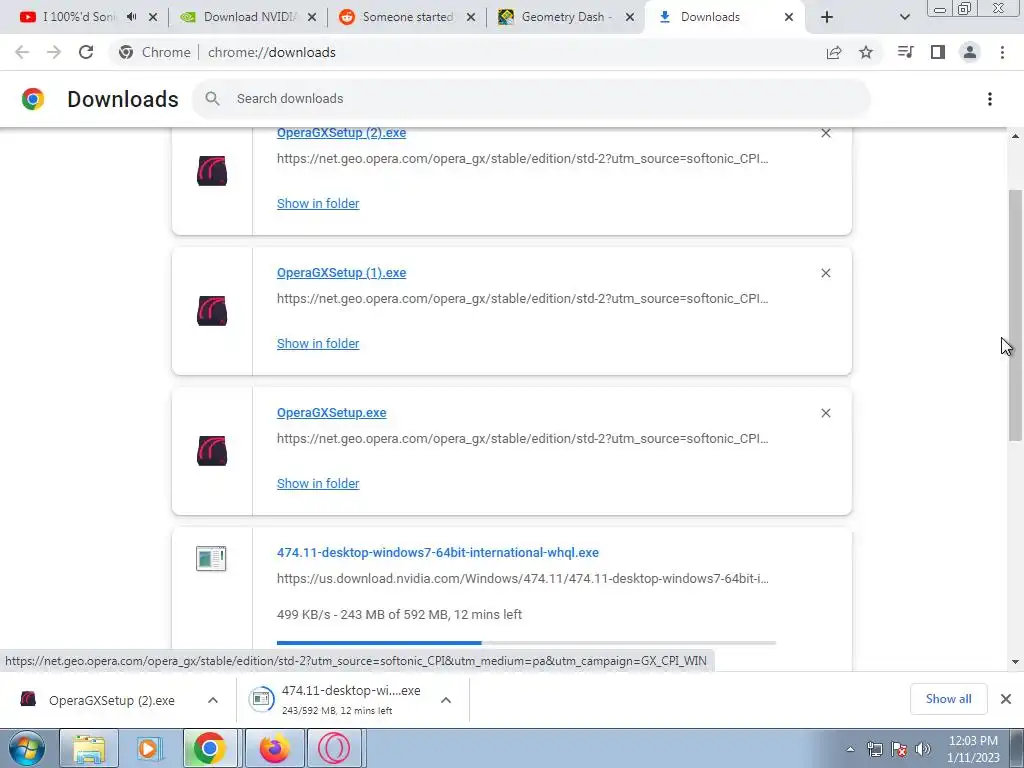1024x768 pixels.
Task: Launch Windows Media Player from taskbar
Action: [x=149, y=748]
